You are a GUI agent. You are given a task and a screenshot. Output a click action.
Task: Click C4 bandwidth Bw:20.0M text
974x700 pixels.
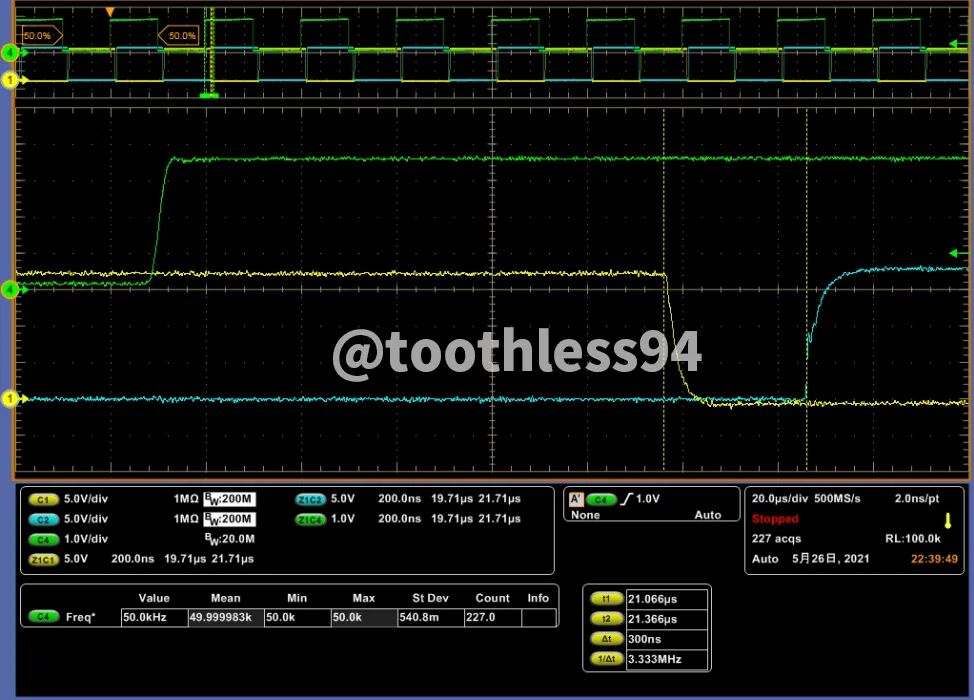tap(229, 539)
